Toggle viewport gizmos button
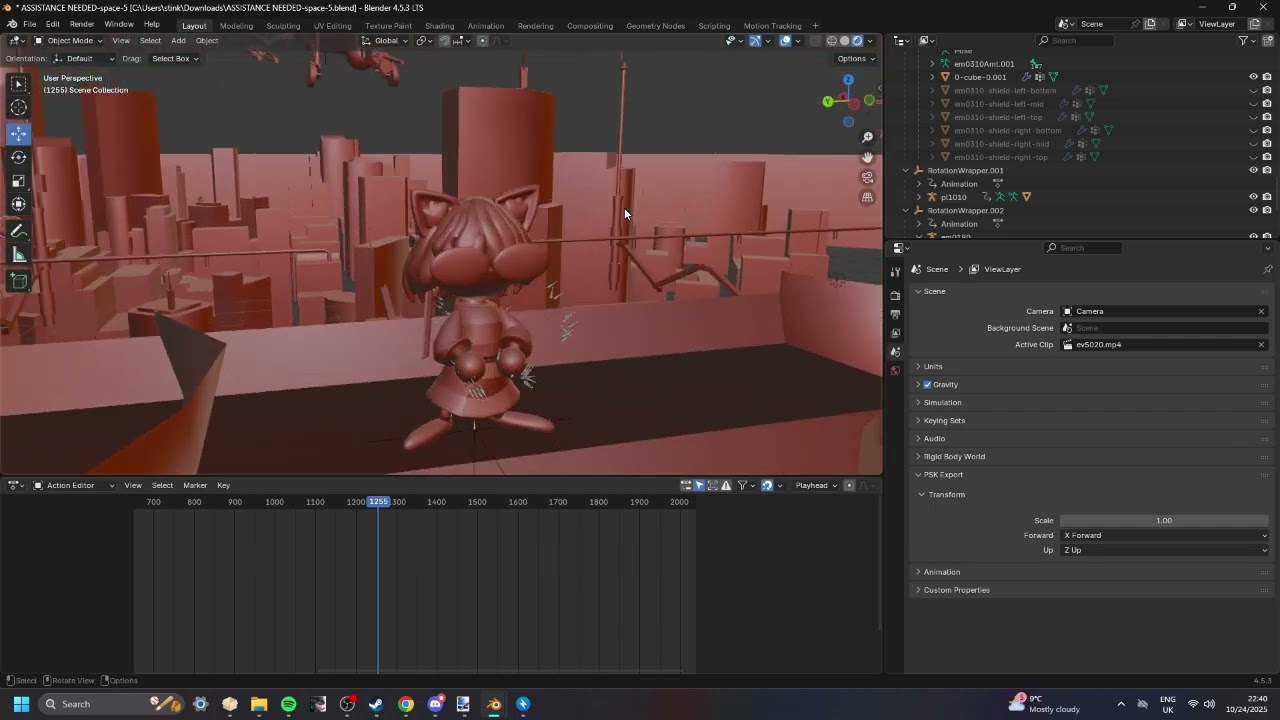The width and height of the screenshot is (1280, 720). click(x=755, y=41)
